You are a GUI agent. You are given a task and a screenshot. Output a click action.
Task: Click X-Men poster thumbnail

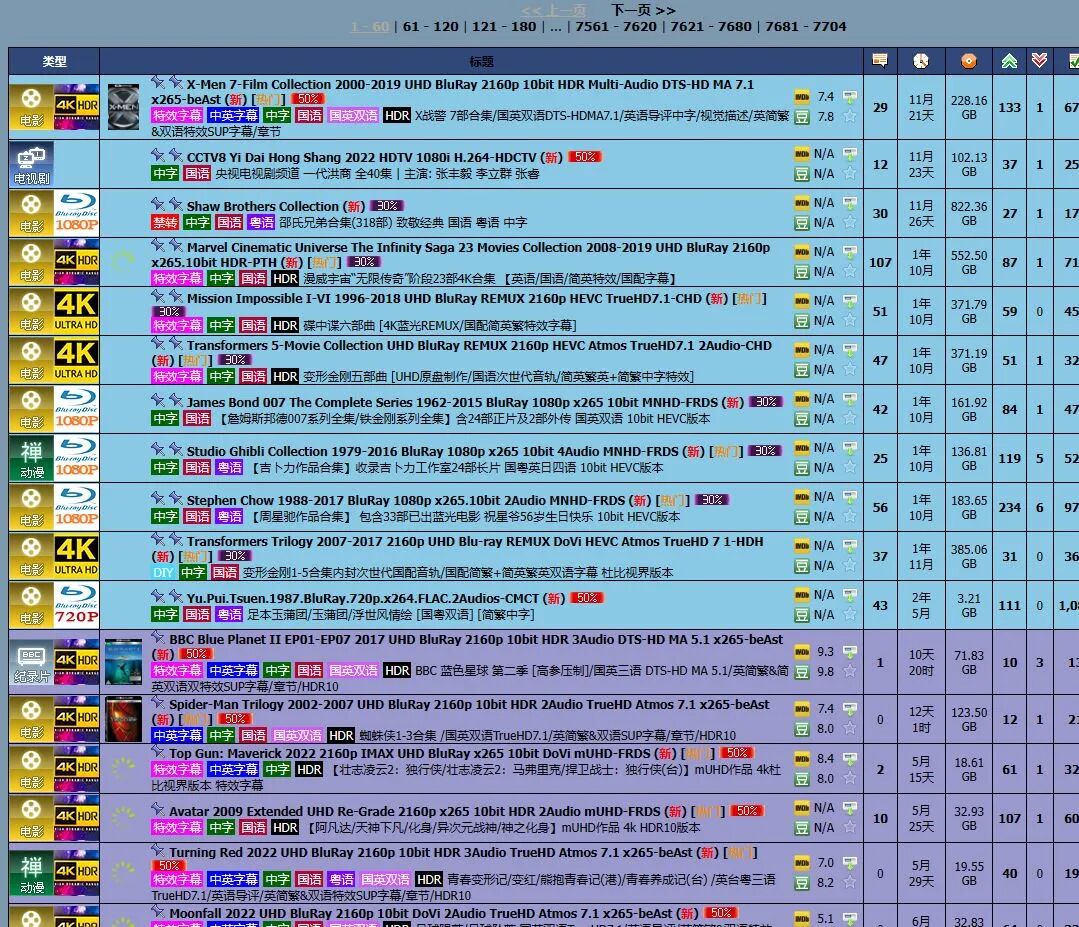point(123,107)
